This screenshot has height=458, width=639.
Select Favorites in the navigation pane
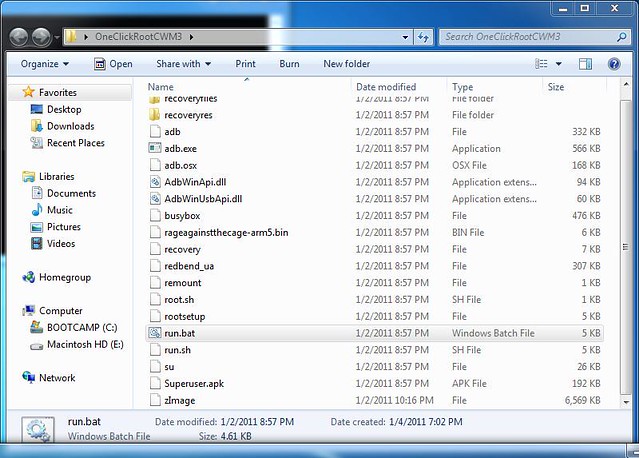tap(57, 92)
